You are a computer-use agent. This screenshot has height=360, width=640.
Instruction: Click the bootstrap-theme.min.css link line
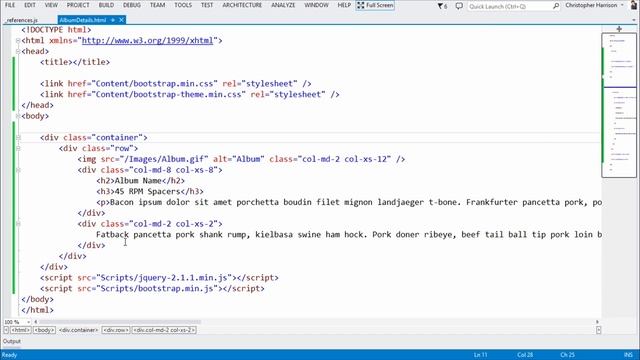click(190, 94)
